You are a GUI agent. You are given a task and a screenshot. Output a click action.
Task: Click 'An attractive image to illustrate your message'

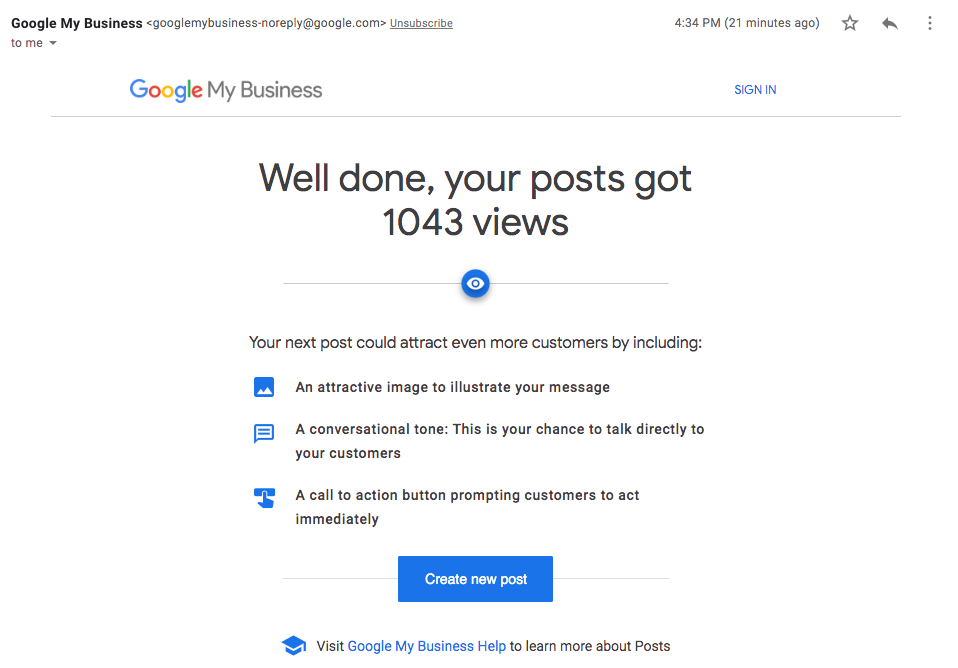click(453, 387)
